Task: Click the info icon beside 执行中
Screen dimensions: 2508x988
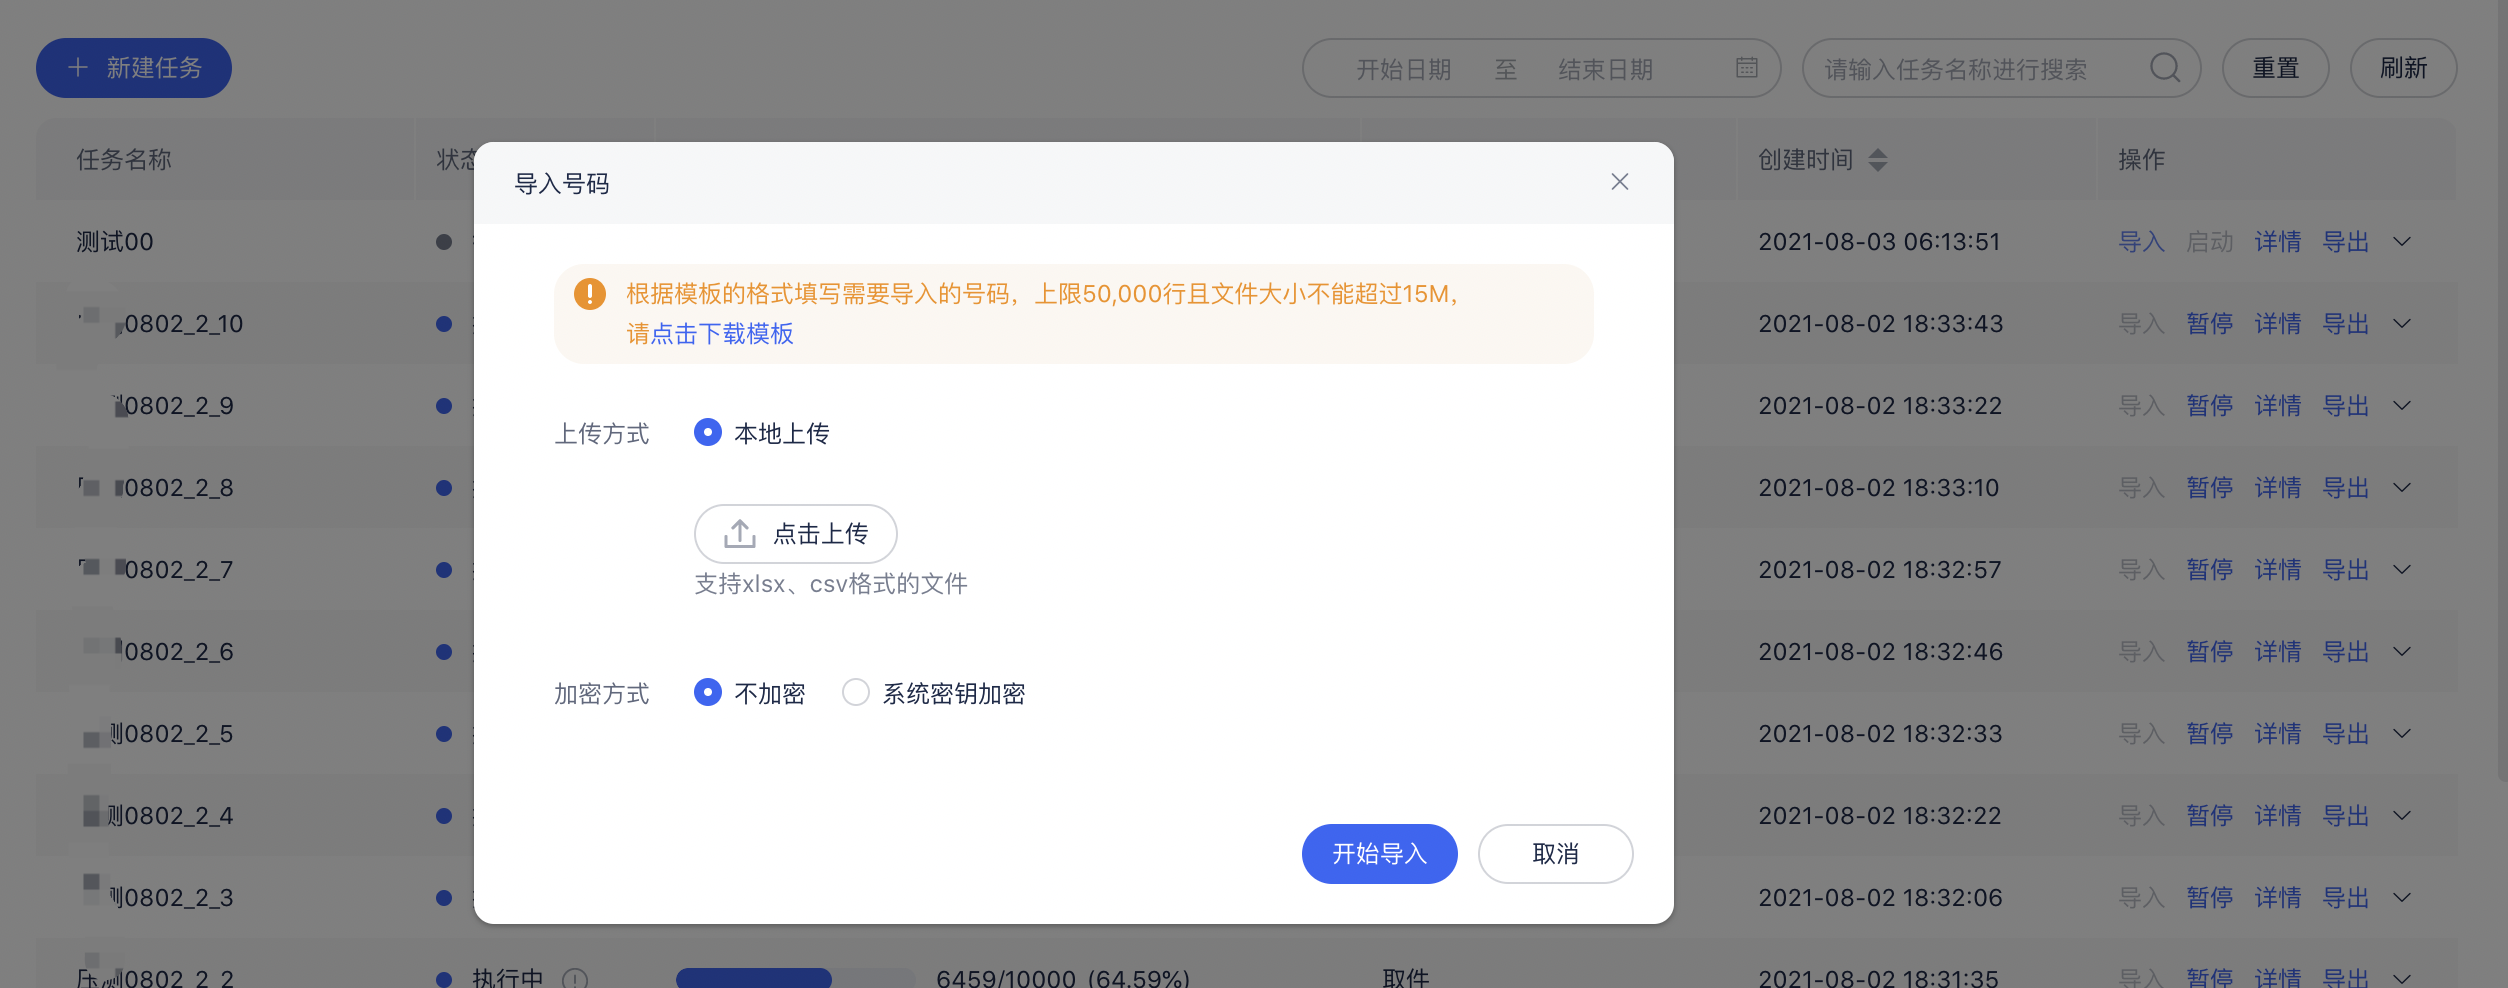Action: pos(575,978)
